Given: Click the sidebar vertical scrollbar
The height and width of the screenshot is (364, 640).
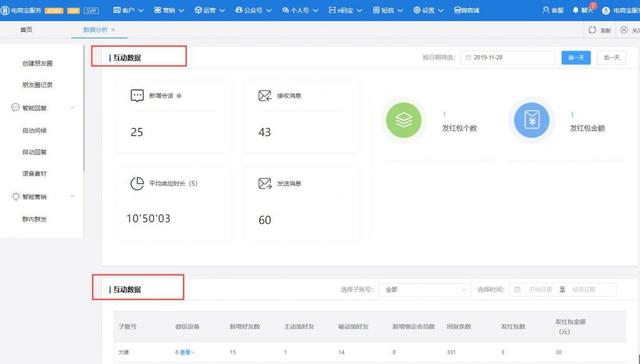Looking at the screenshot, I should tap(84, 108).
